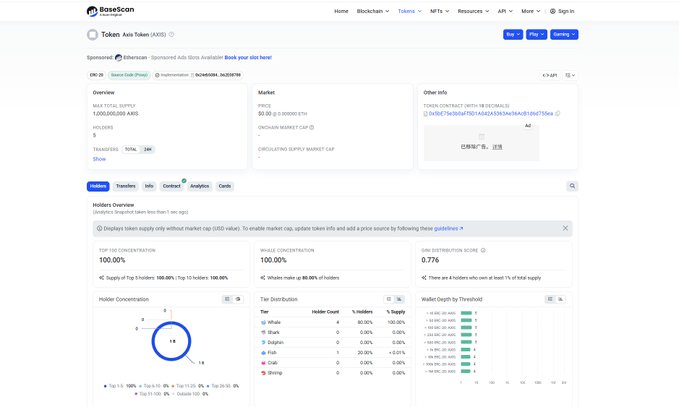Open the Analytics tab
The height and width of the screenshot is (407, 679).
[200, 186]
